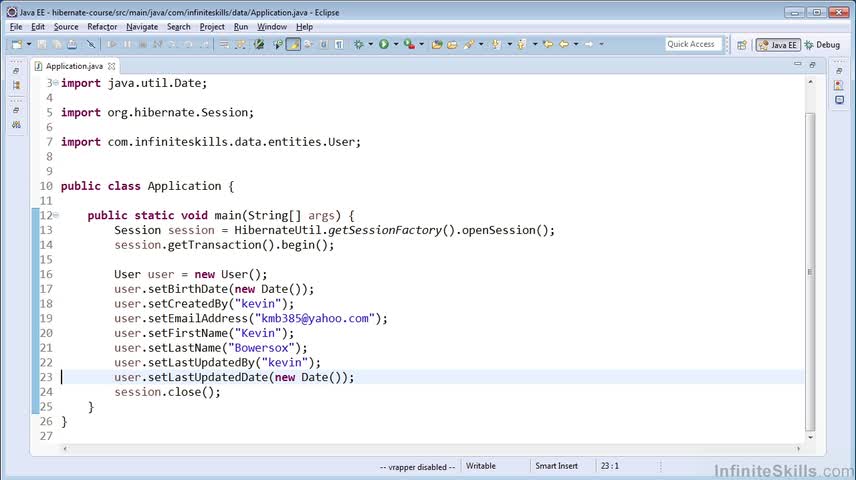
Task: Click the vertical scrollbar down arrow
Action: [810, 437]
